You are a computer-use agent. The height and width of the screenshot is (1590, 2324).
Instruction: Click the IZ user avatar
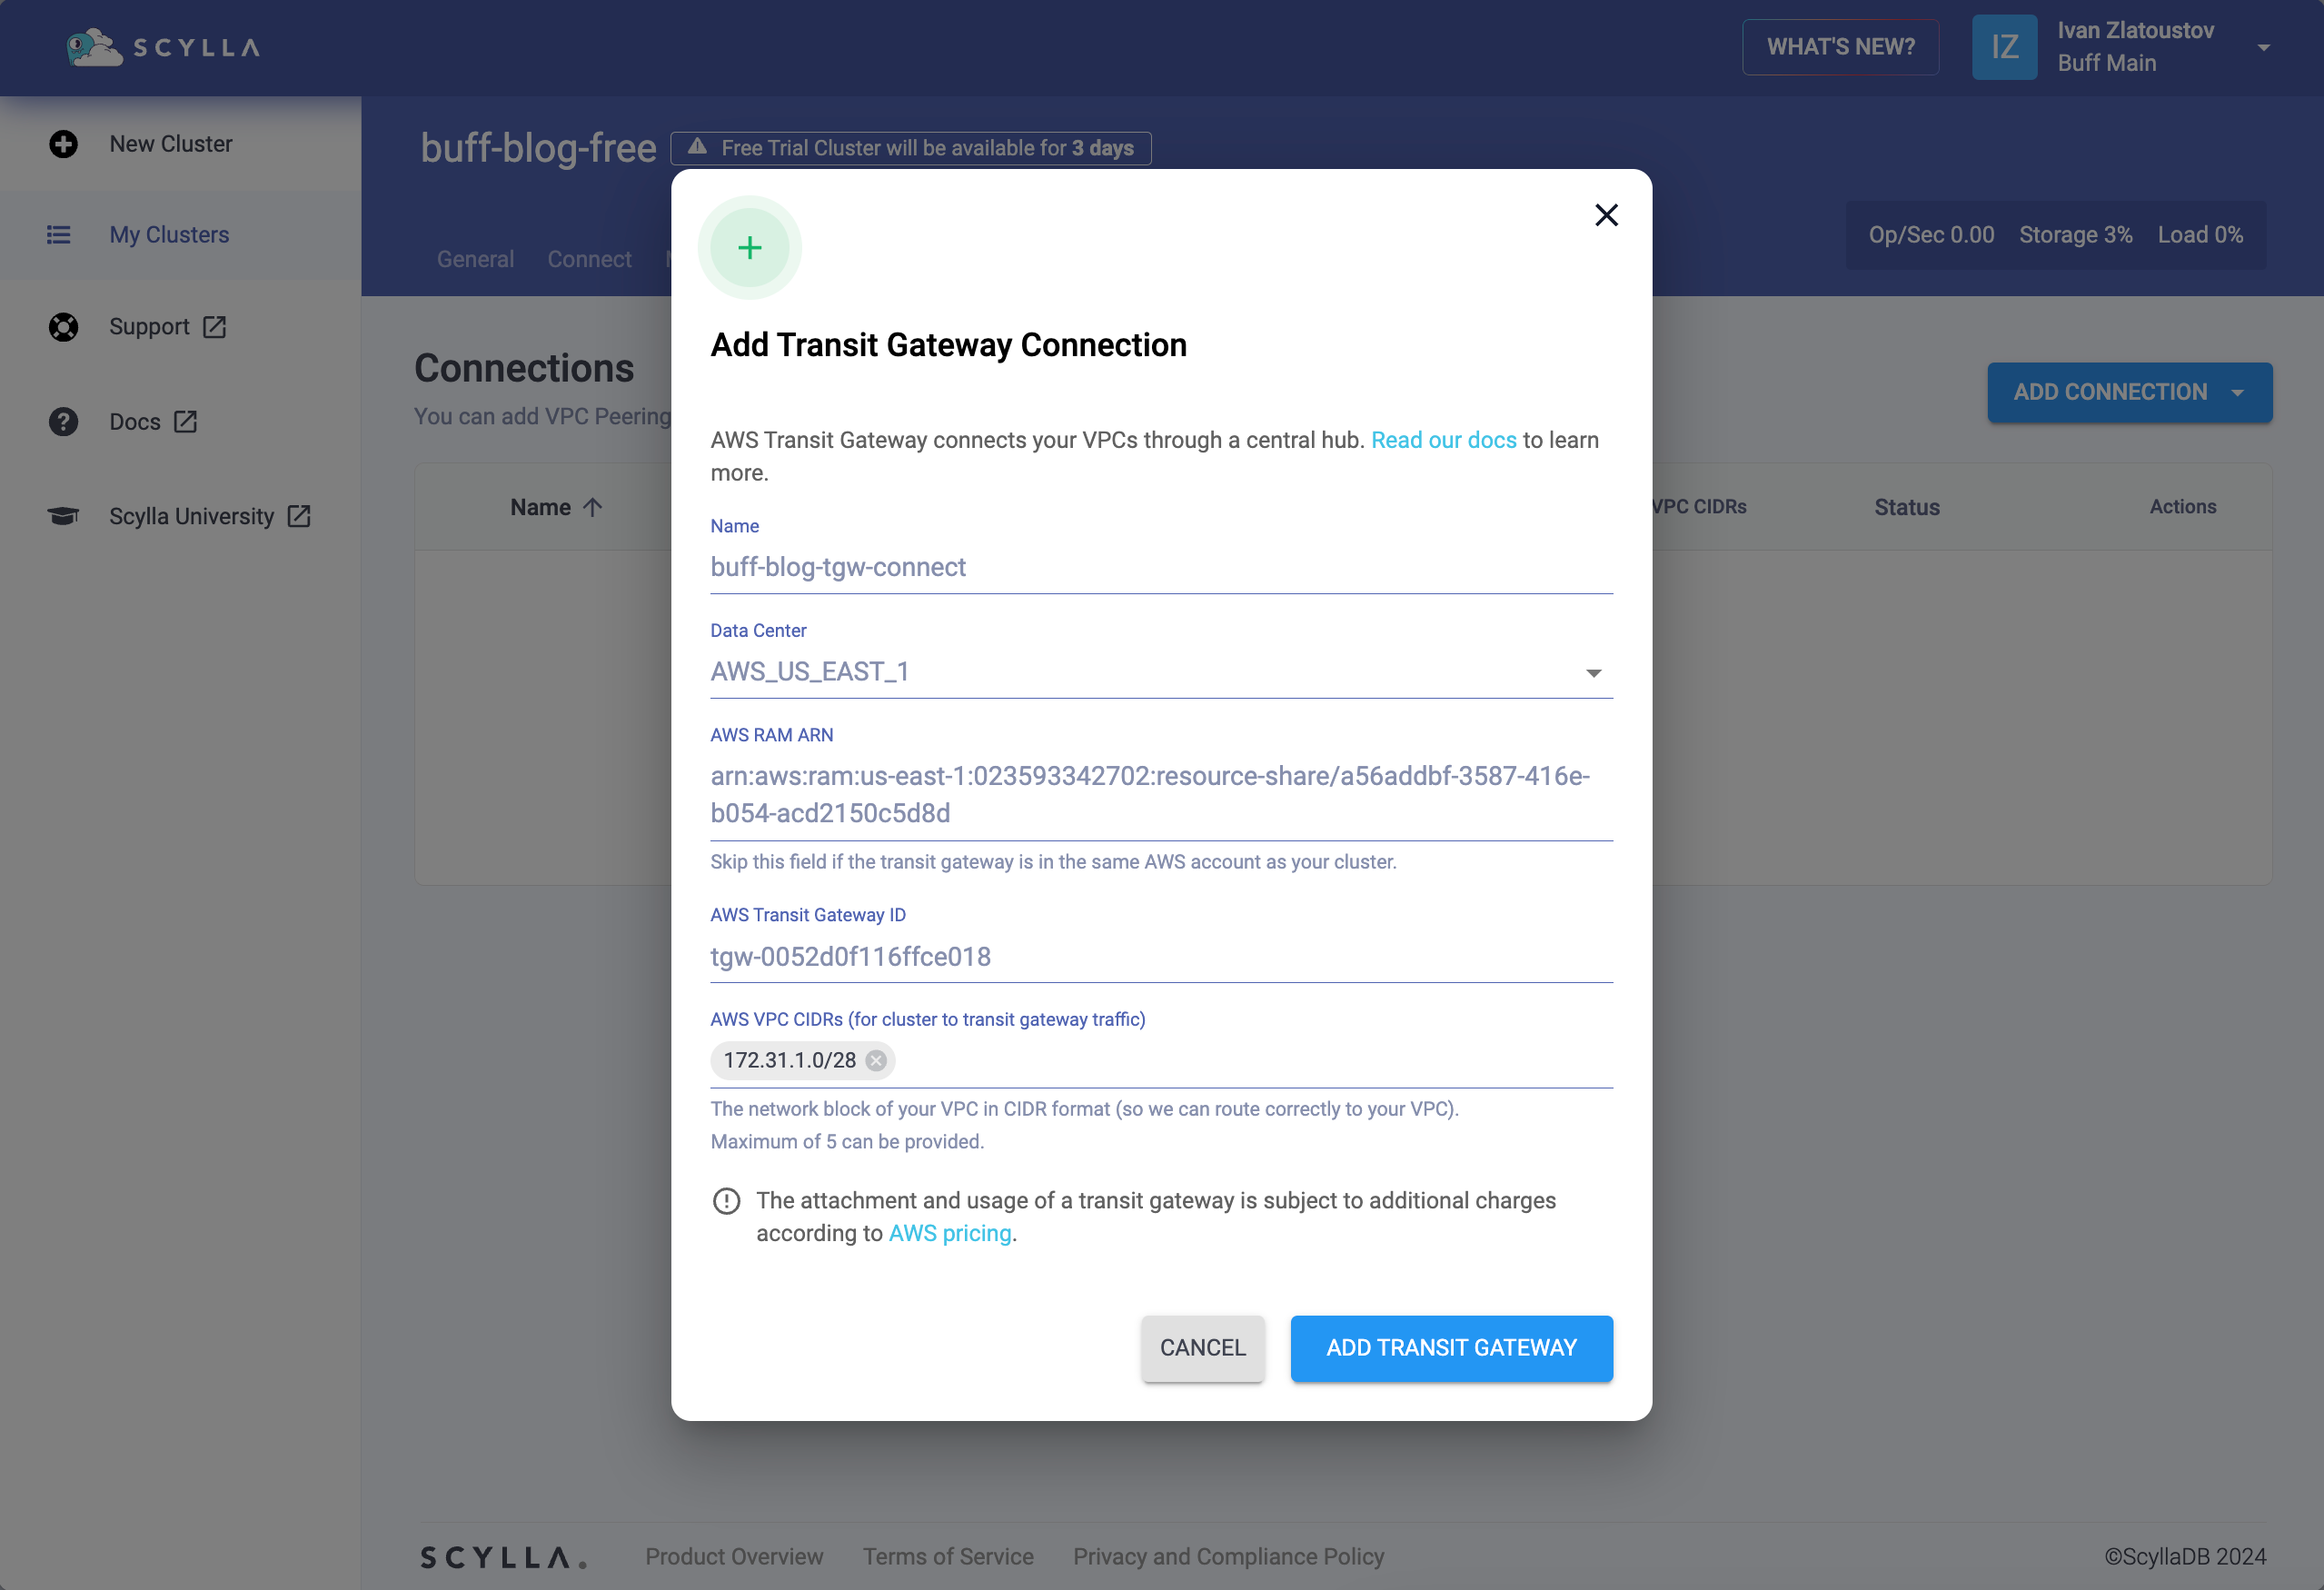click(2004, 47)
